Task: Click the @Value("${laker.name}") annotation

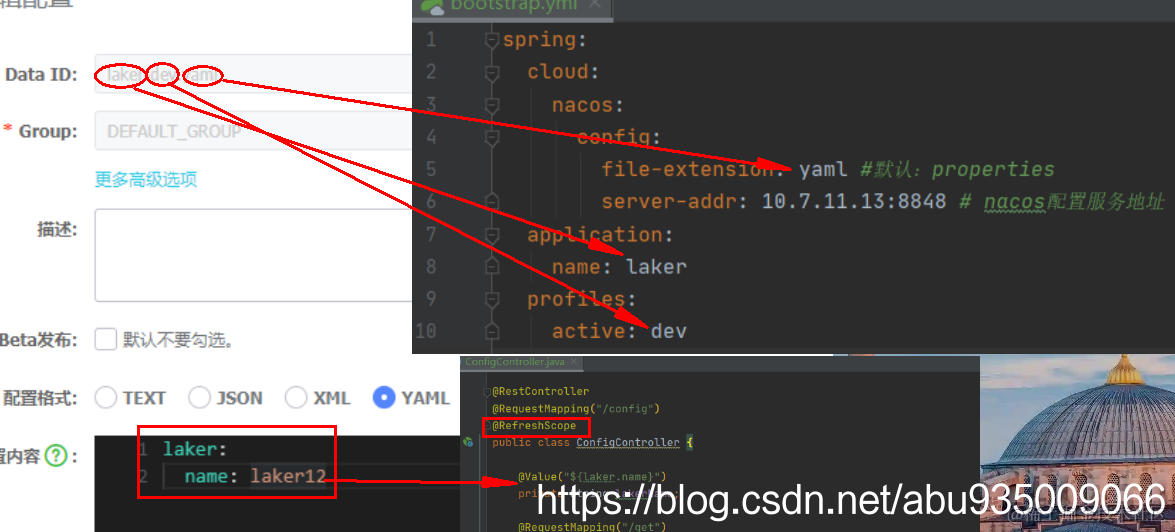Action: click(591, 476)
